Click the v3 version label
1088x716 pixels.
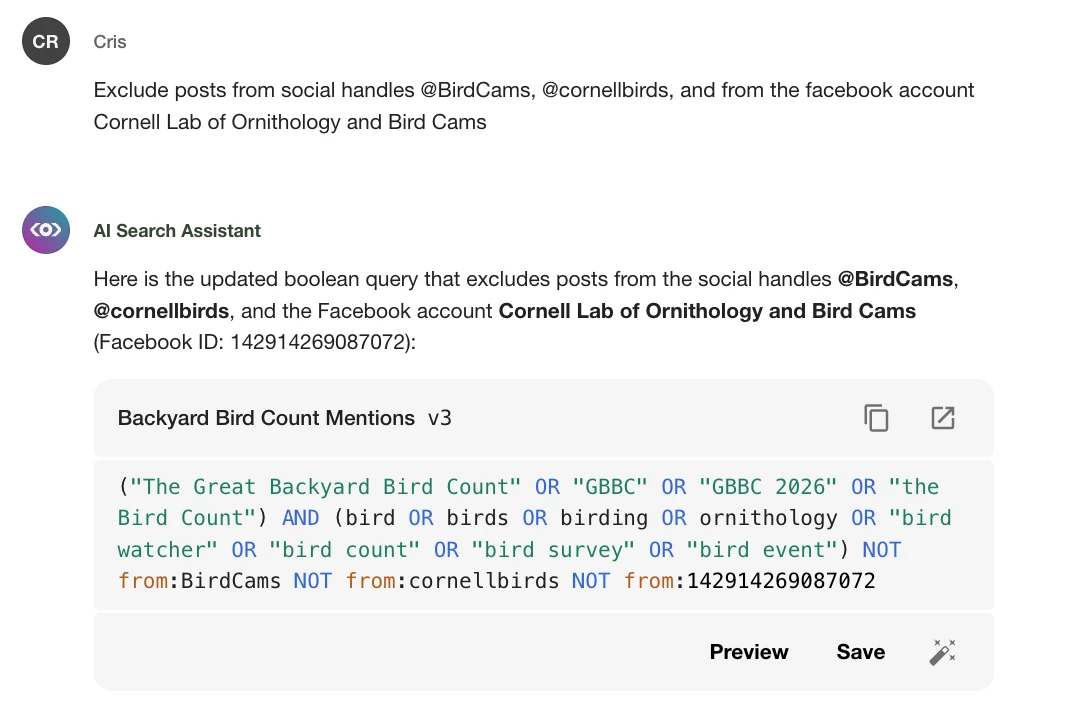pyautogui.click(x=440, y=418)
